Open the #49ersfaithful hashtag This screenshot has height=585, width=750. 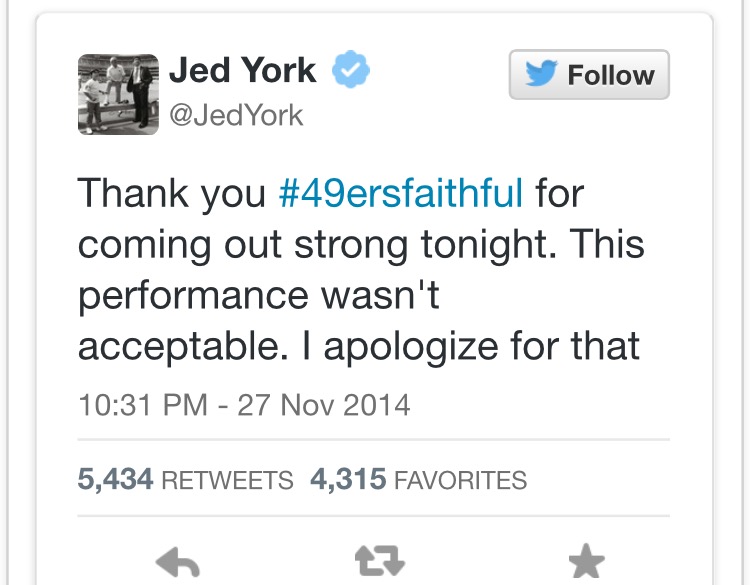coord(400,192)
